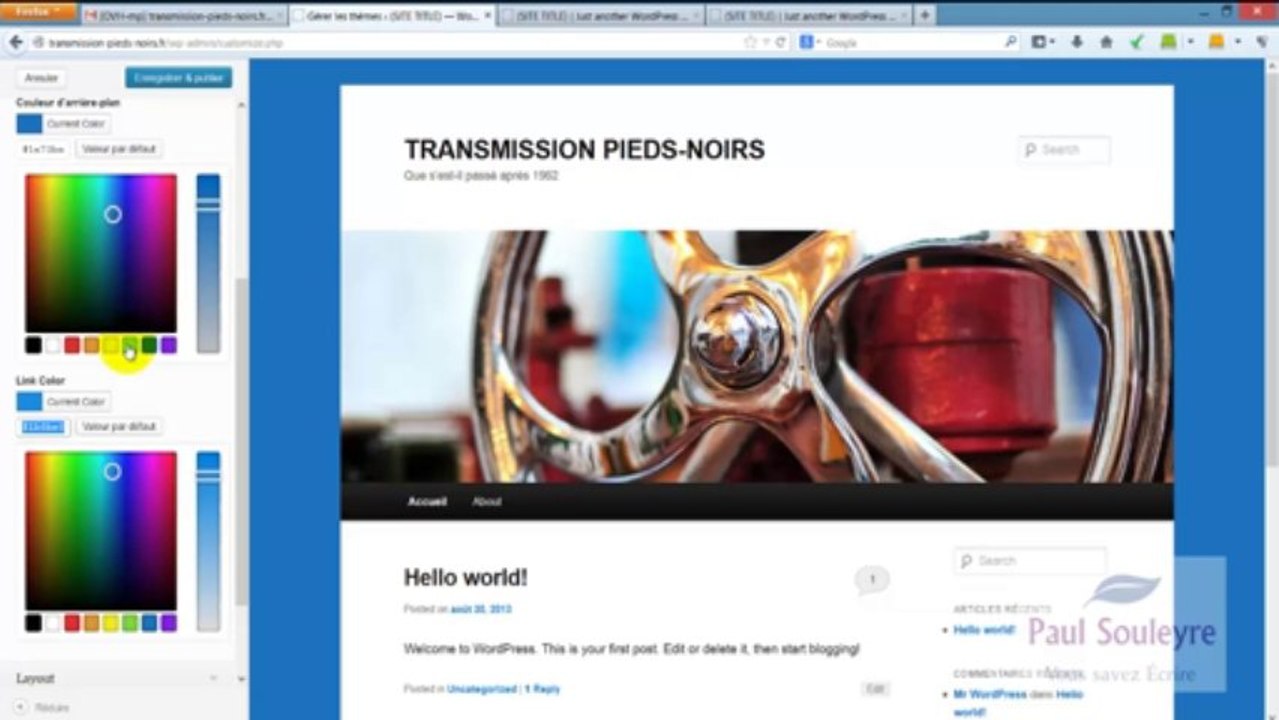Viewport: 1279px width, 720px height.
Task: Open the Uncategorized category link
Action: coord(482,689)
